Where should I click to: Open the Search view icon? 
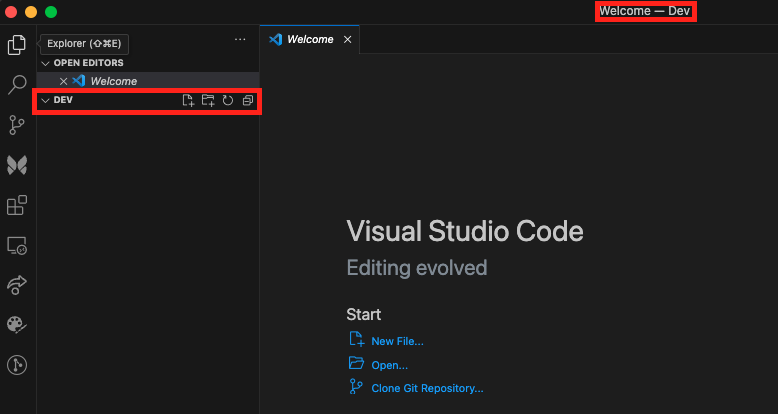pyautogui.click(x=17, y=85)
